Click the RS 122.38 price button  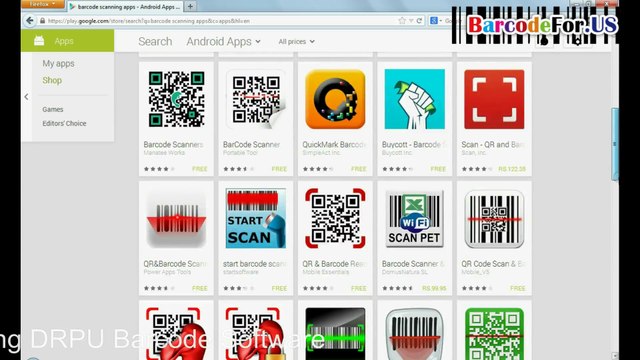coord(512,169)
